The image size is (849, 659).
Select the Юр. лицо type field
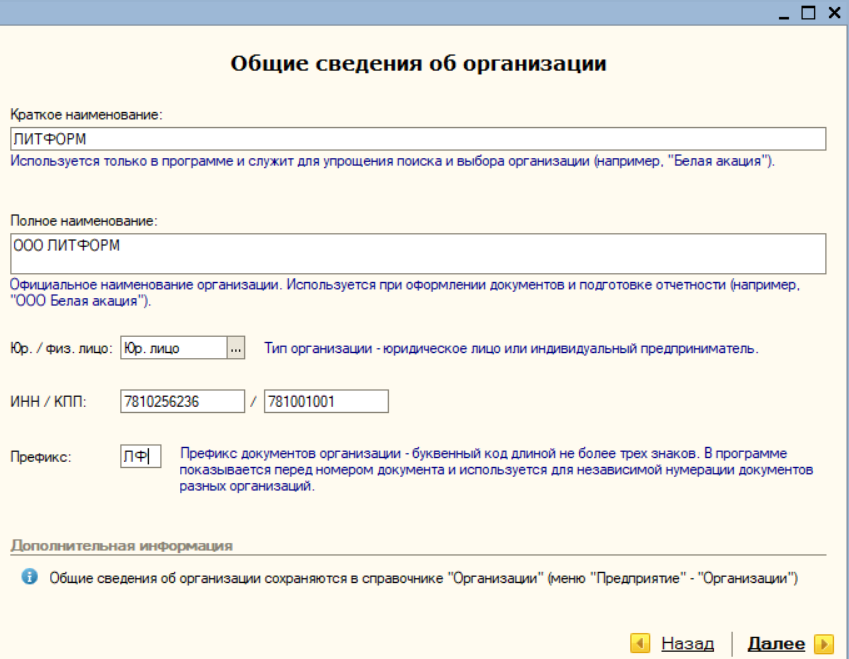(x=173, y=348)
